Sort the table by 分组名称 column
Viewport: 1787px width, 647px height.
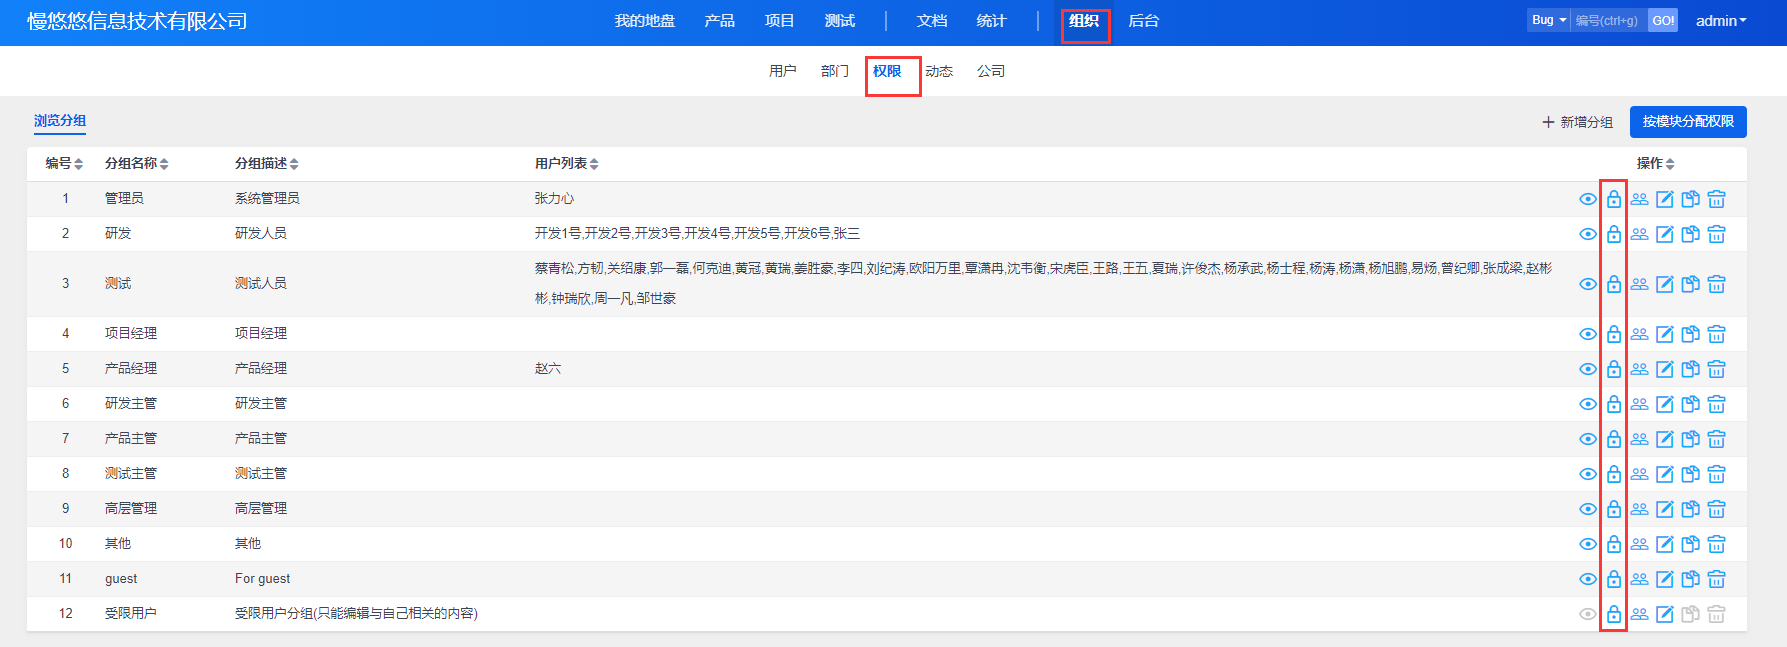click(x=136, y=163)
